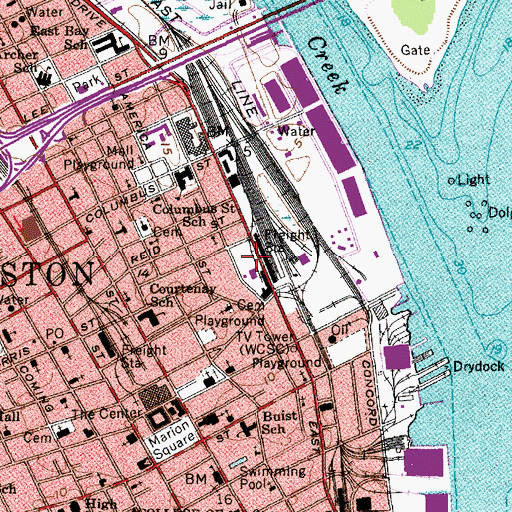Choose the "Buist Sch" school label
Image resolution: width=512 pixels, height=512 pixels.
click(279, 422)
